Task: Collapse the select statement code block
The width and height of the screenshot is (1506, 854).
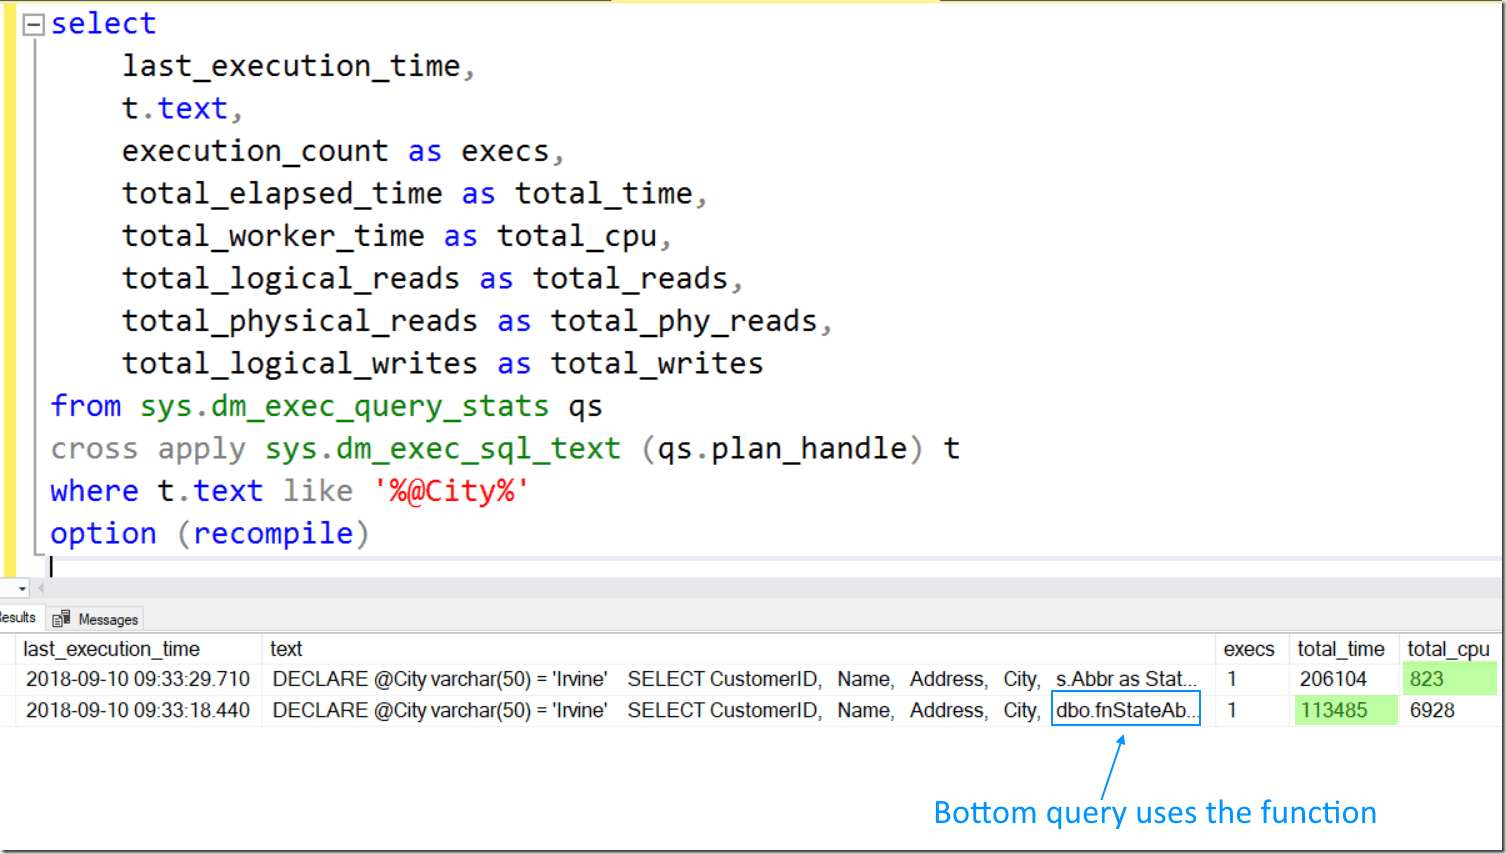Action: click(x=34, y=25)
